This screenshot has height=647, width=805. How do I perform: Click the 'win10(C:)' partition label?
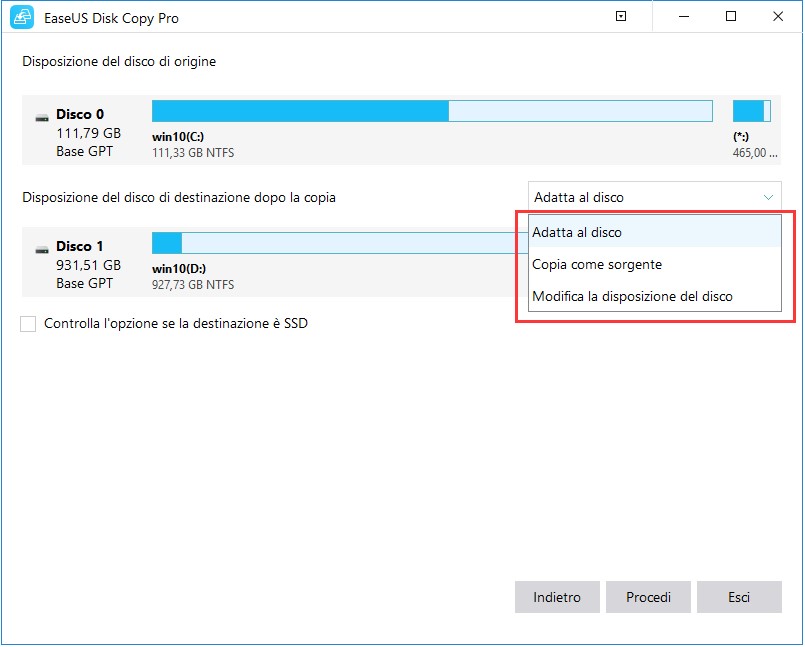coord(178,137)
